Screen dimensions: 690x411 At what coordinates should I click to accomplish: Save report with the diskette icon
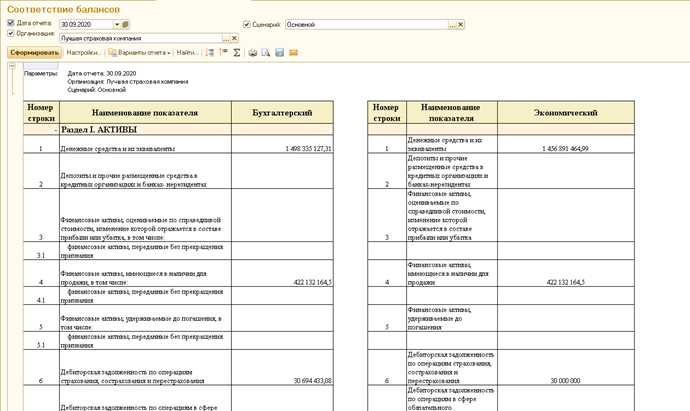click(x=279, y=53)
